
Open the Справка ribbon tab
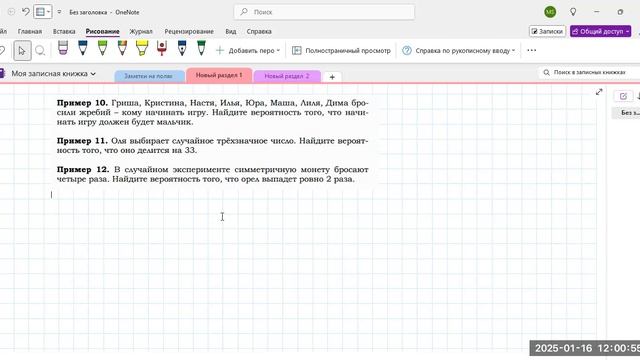click(x=259, y=31)
